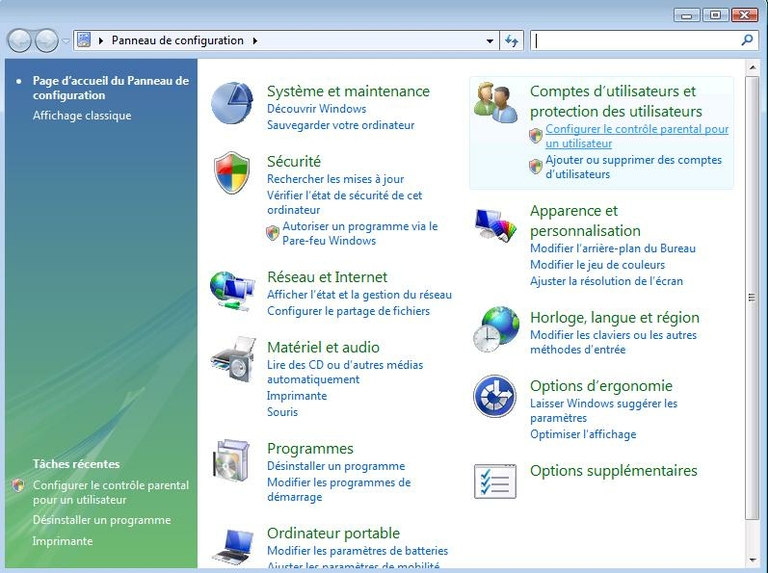Open Comptes d'utilisateurs et protection heading
This screenshot has height=573, width=768.
tap(616, 101)
